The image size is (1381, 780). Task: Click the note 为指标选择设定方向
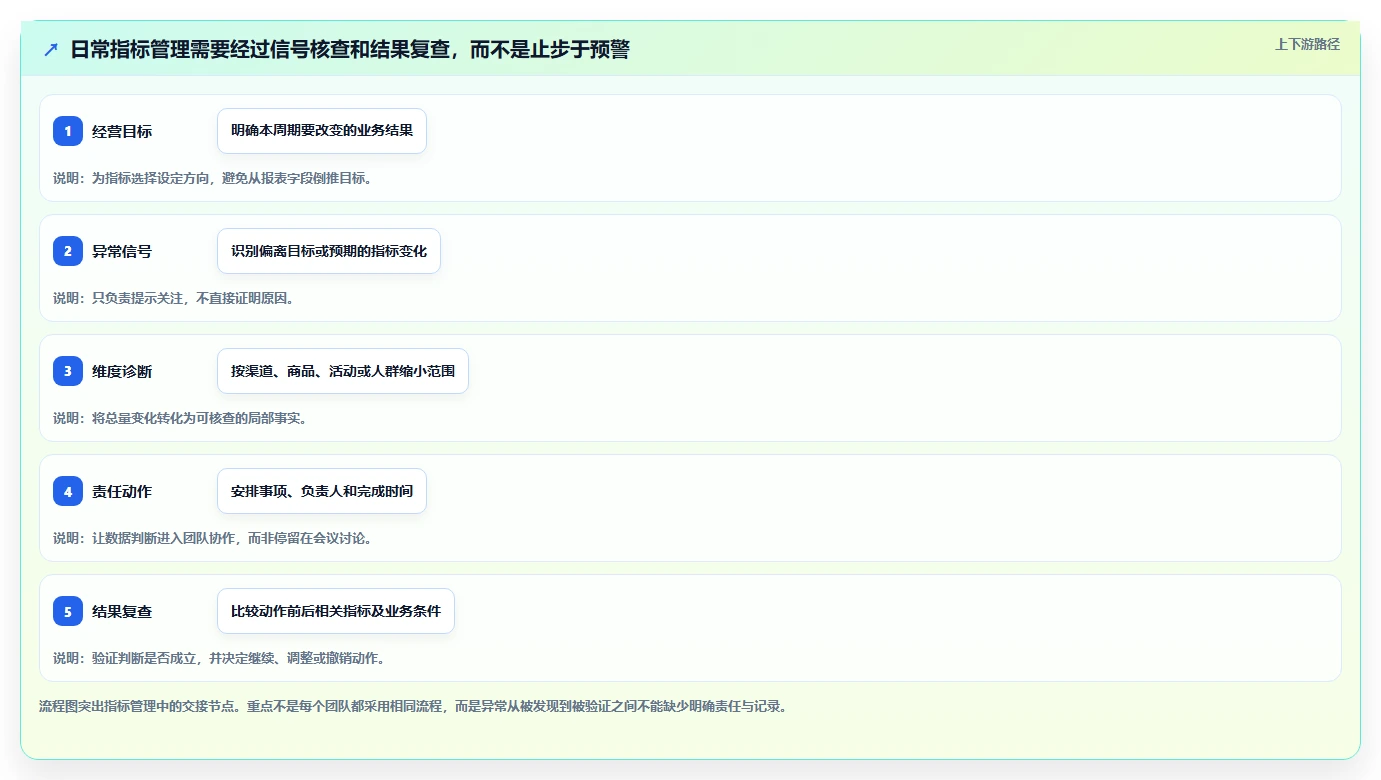213,178
